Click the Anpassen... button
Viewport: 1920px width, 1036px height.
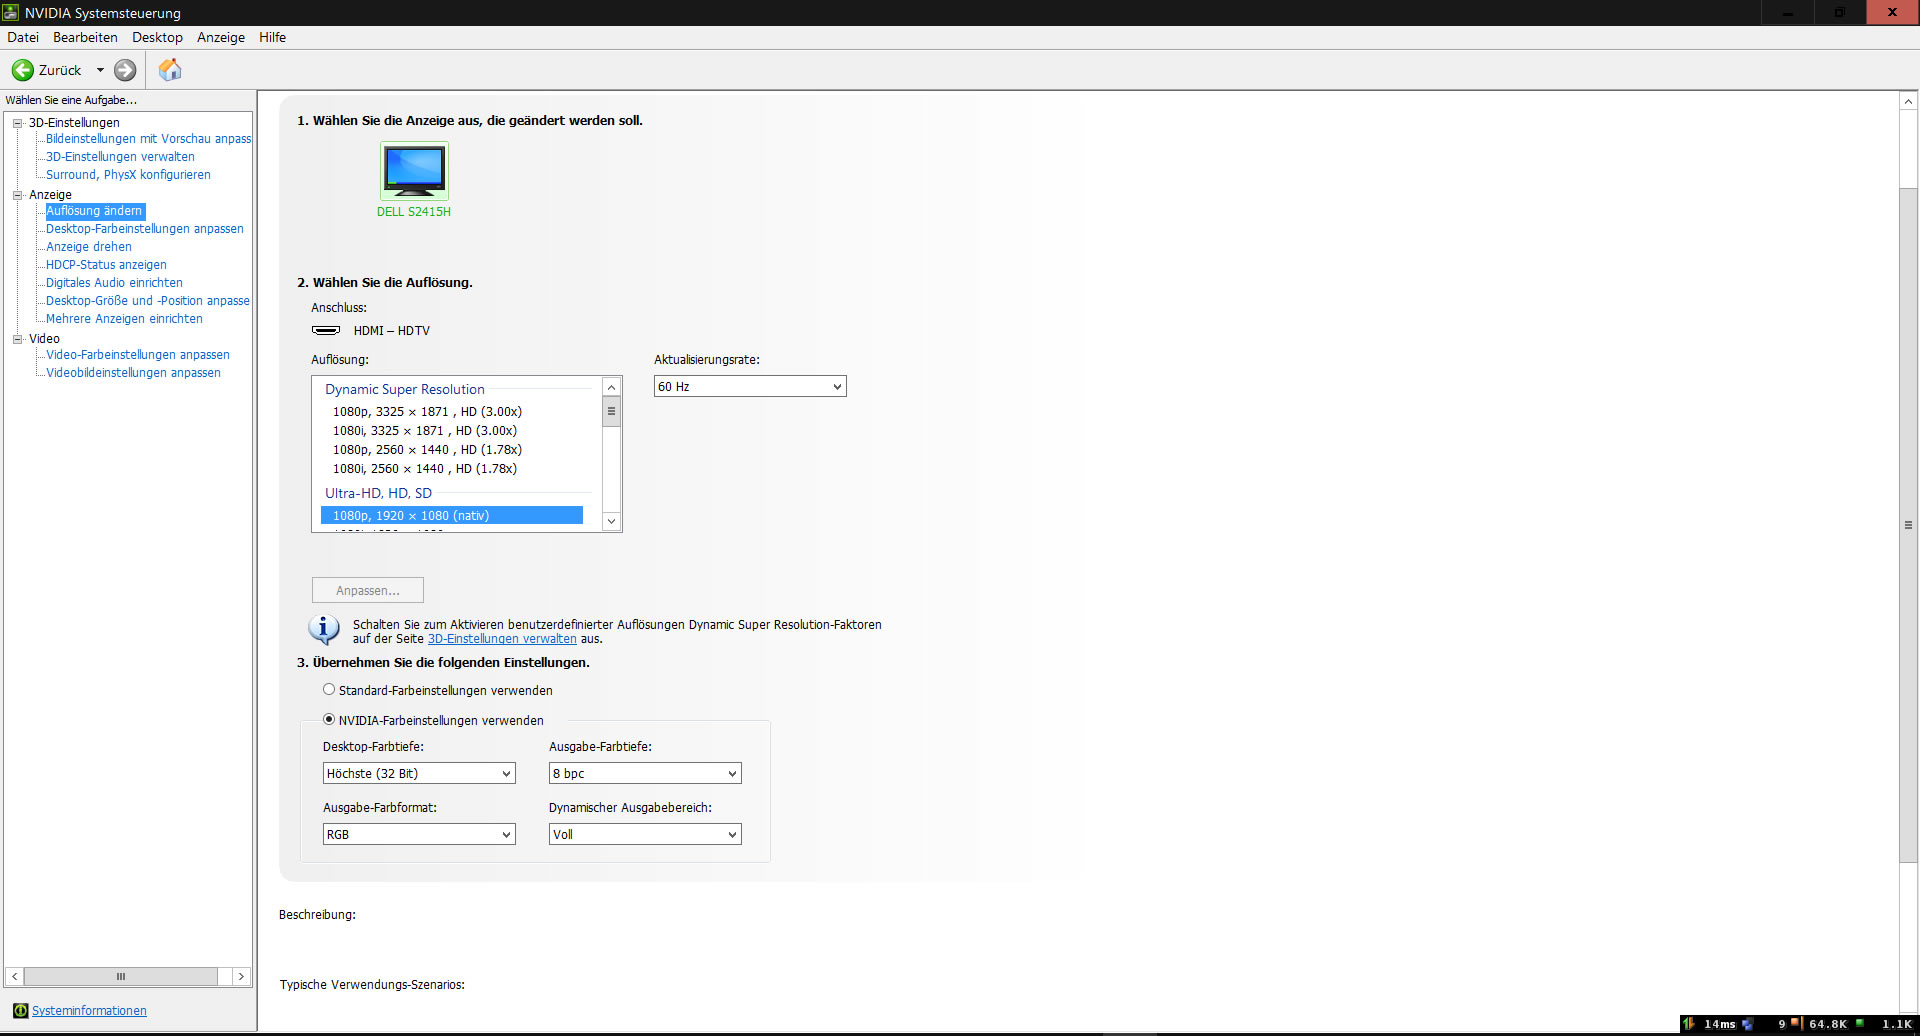coord(368,590)
